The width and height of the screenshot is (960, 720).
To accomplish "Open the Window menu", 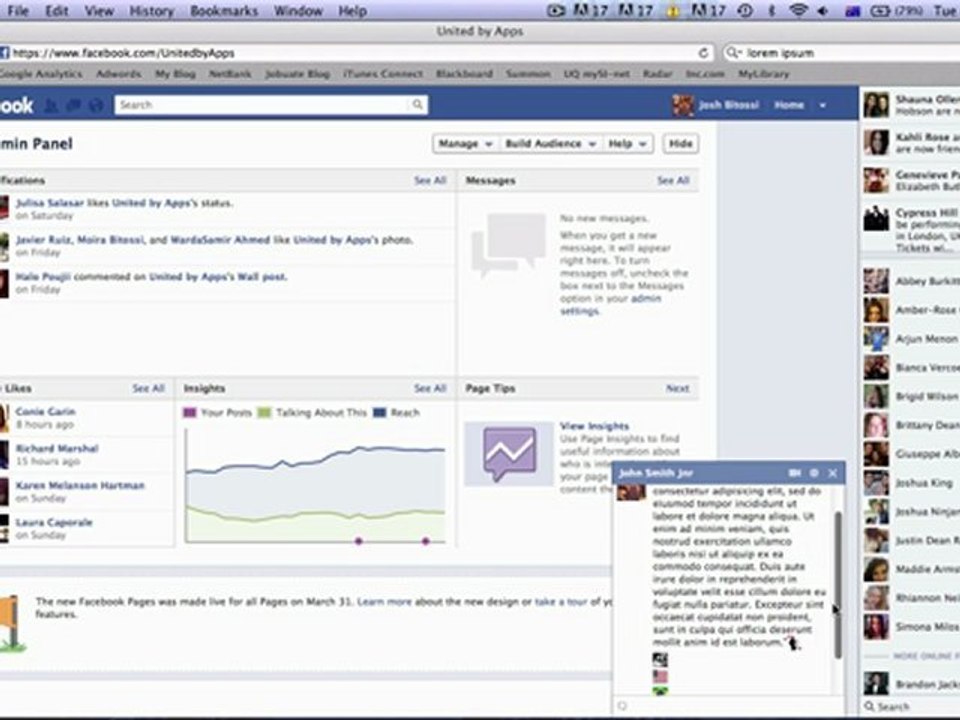I will 298,10.
